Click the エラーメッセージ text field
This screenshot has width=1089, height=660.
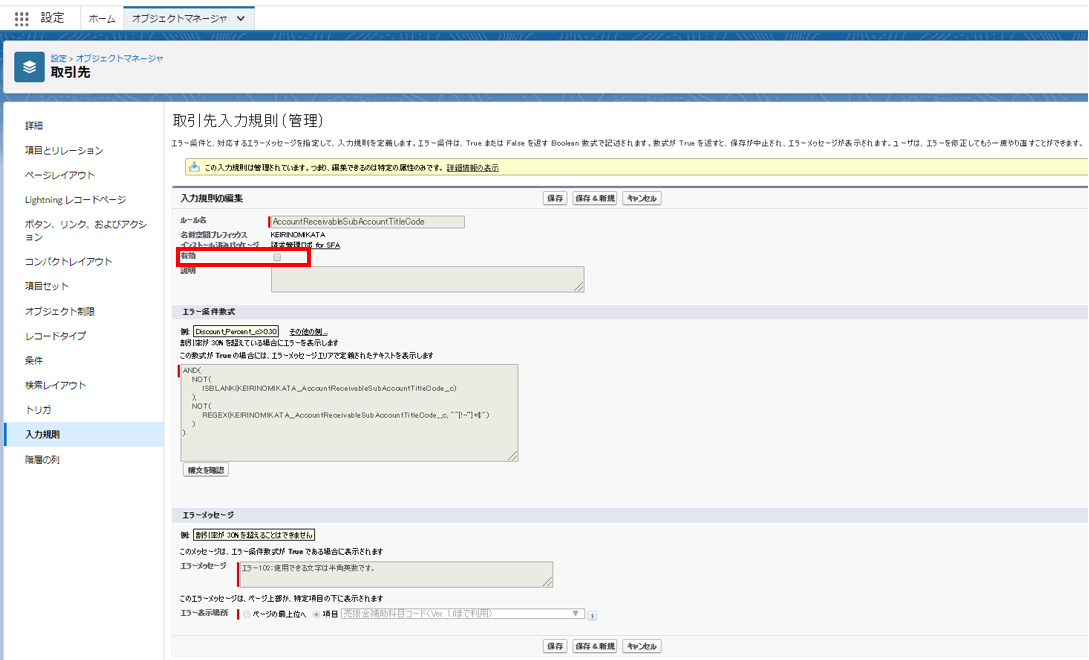[x=396, y=574]
